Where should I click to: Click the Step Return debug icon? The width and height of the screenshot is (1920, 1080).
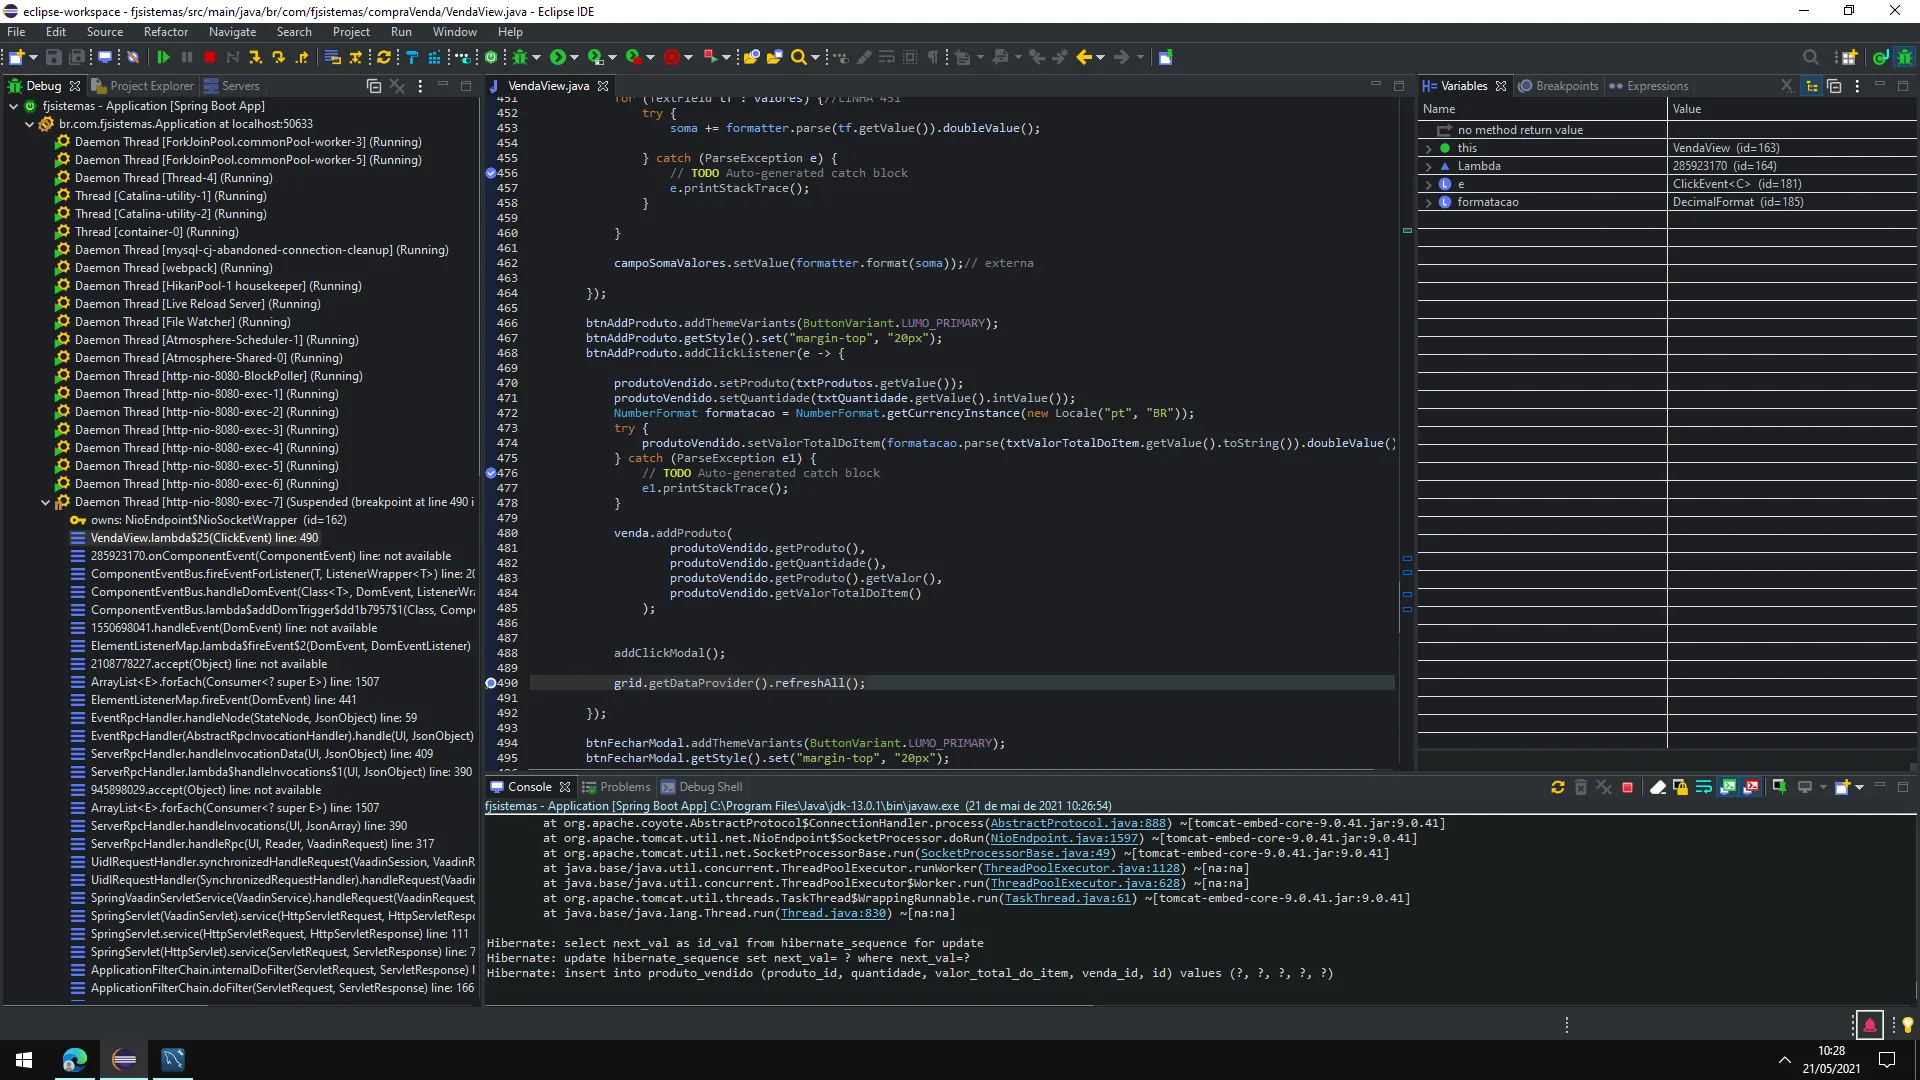pyautogui.click(x=302, y=58)
